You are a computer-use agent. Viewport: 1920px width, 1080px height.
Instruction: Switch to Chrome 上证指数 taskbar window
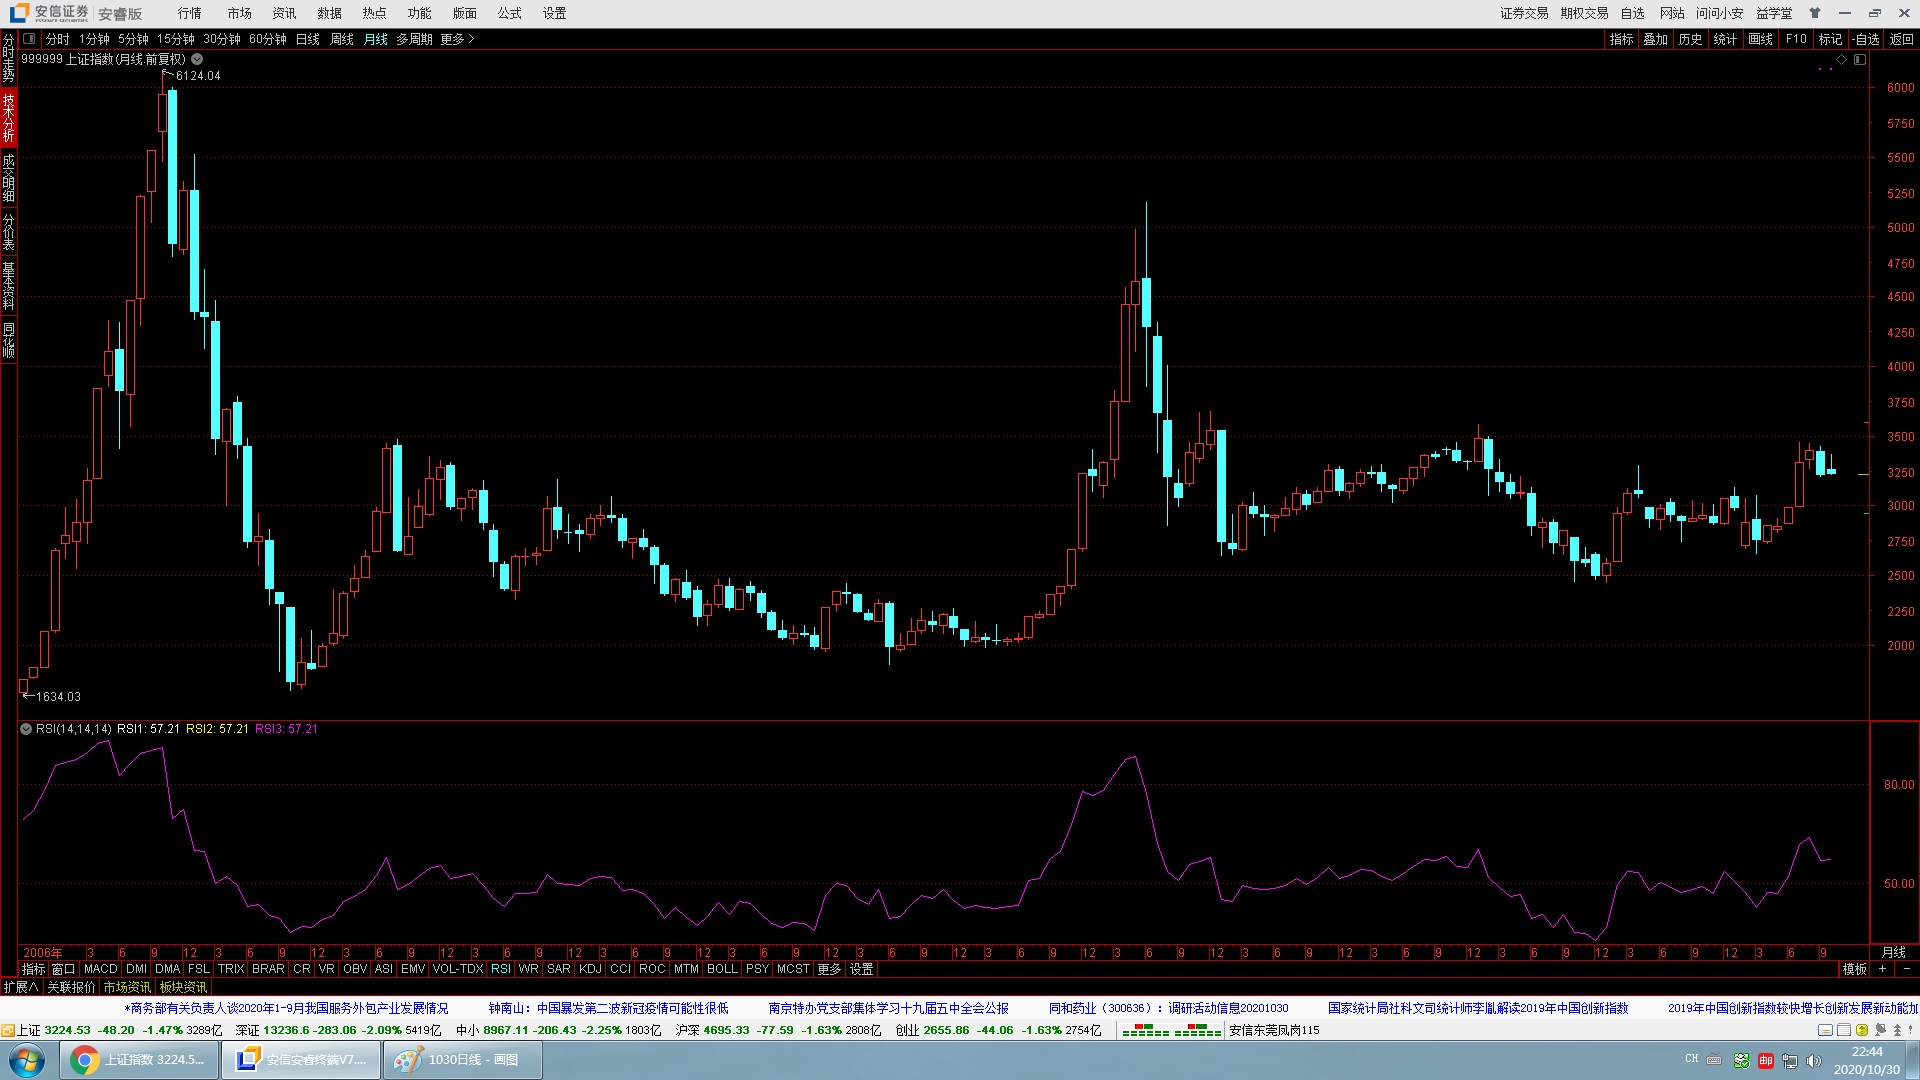(139, 1060)
